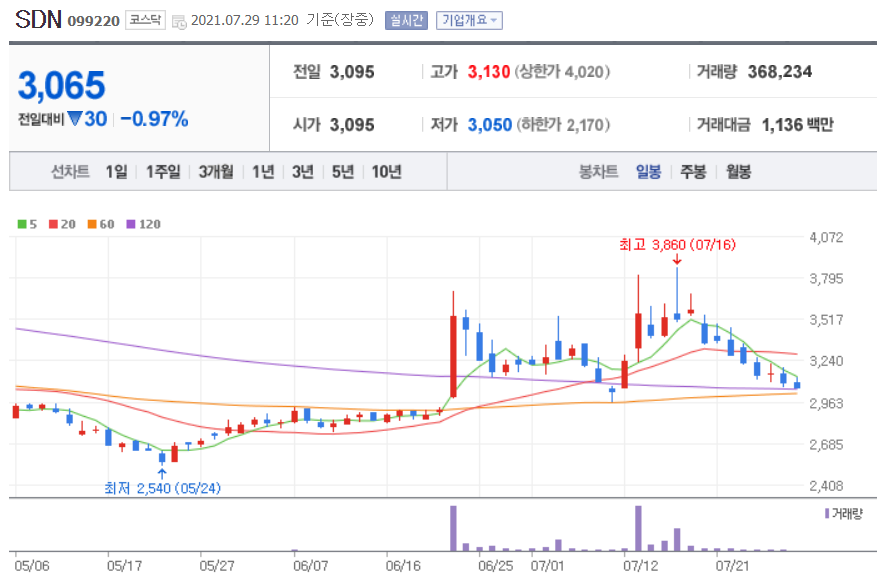Click the purple 120-day moving average swatch
Image resolution: width=877 pixels, height=583 pixels.
pos(131,224)
